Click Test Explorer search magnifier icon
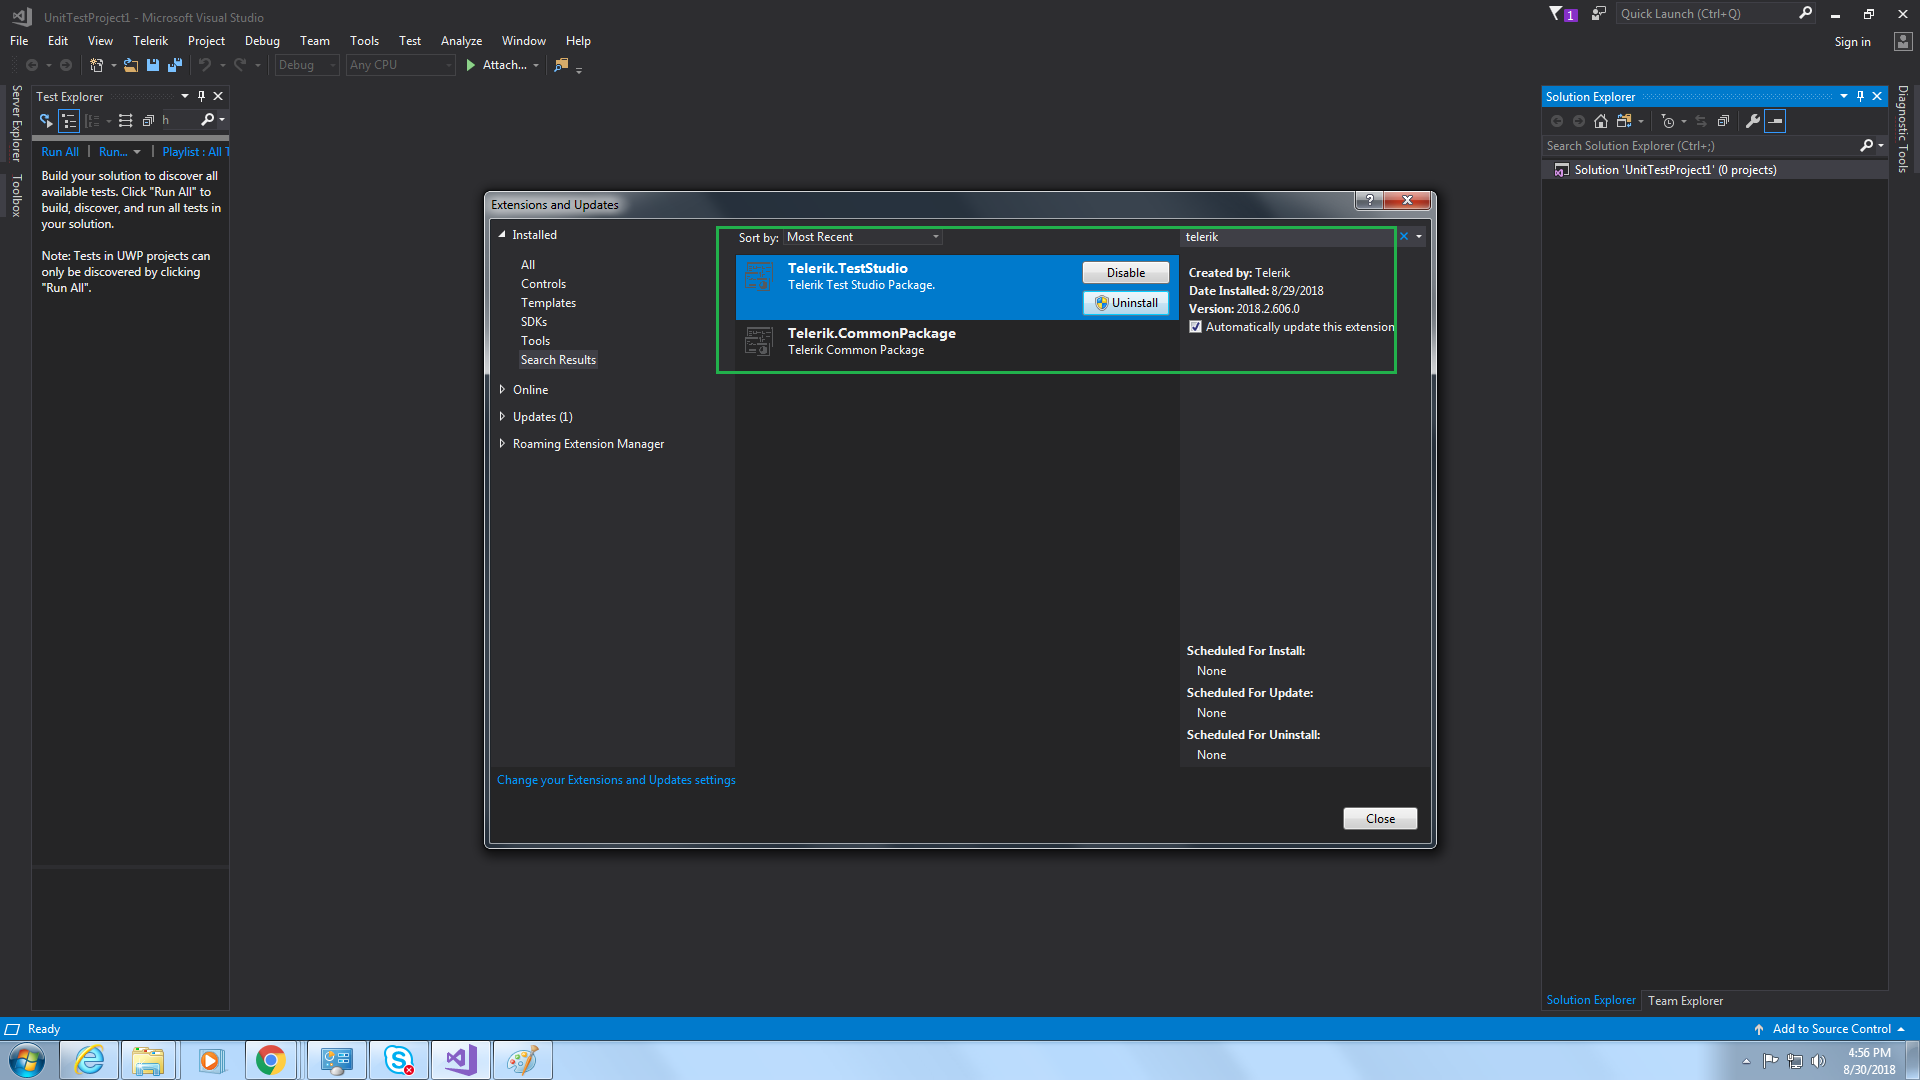This screenshot has height=1080, width=1920. 208,120
